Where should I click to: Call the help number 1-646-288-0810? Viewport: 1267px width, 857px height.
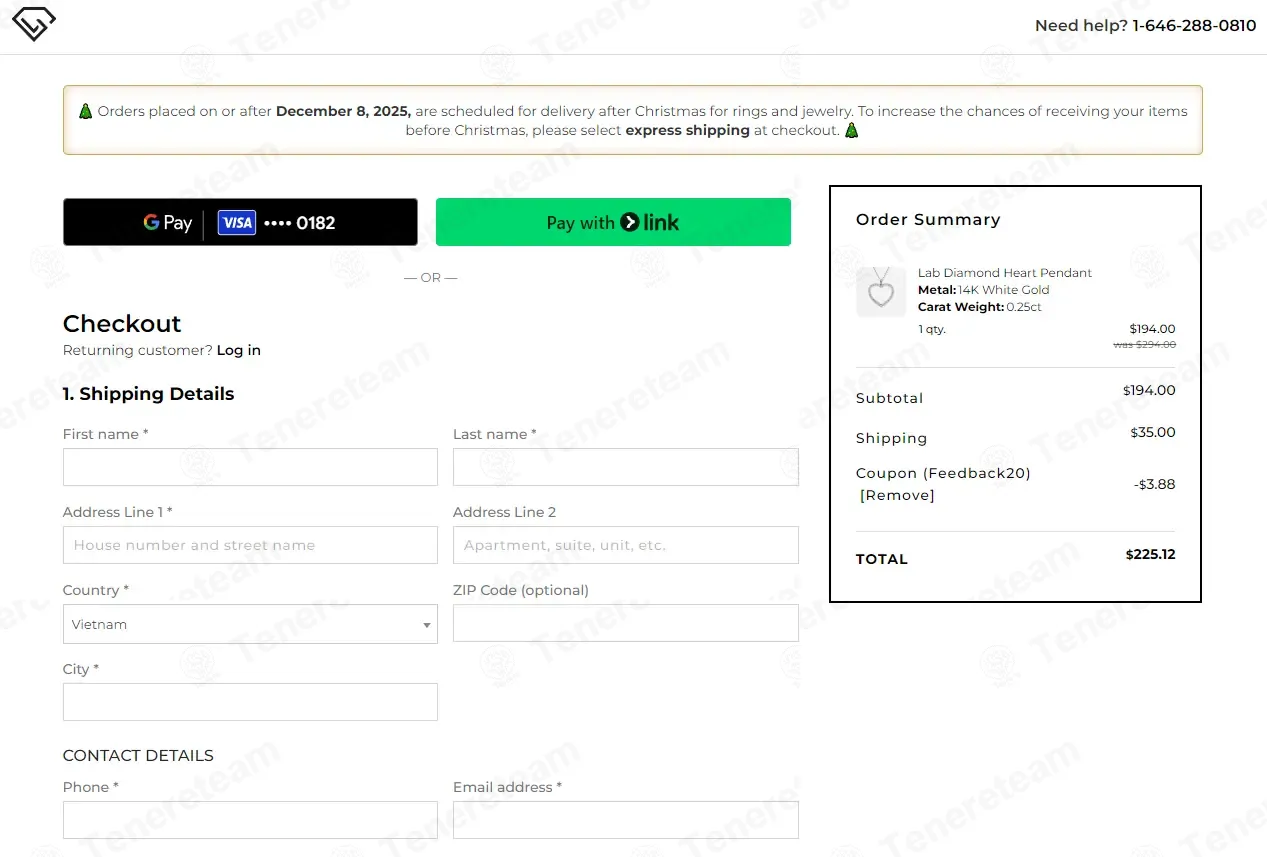[1194, 26]
